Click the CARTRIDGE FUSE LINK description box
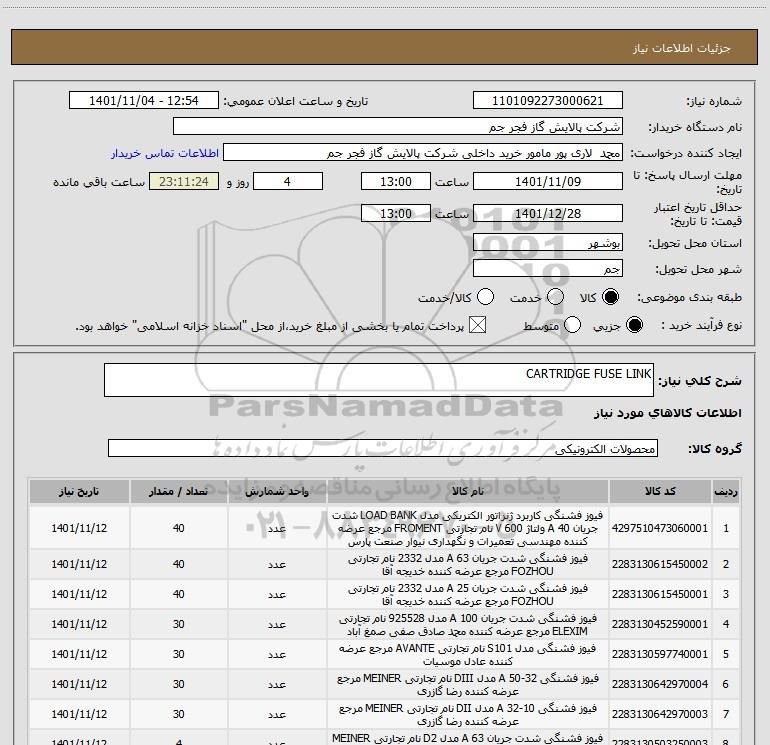770x745 pixels. tap(379, 380)
